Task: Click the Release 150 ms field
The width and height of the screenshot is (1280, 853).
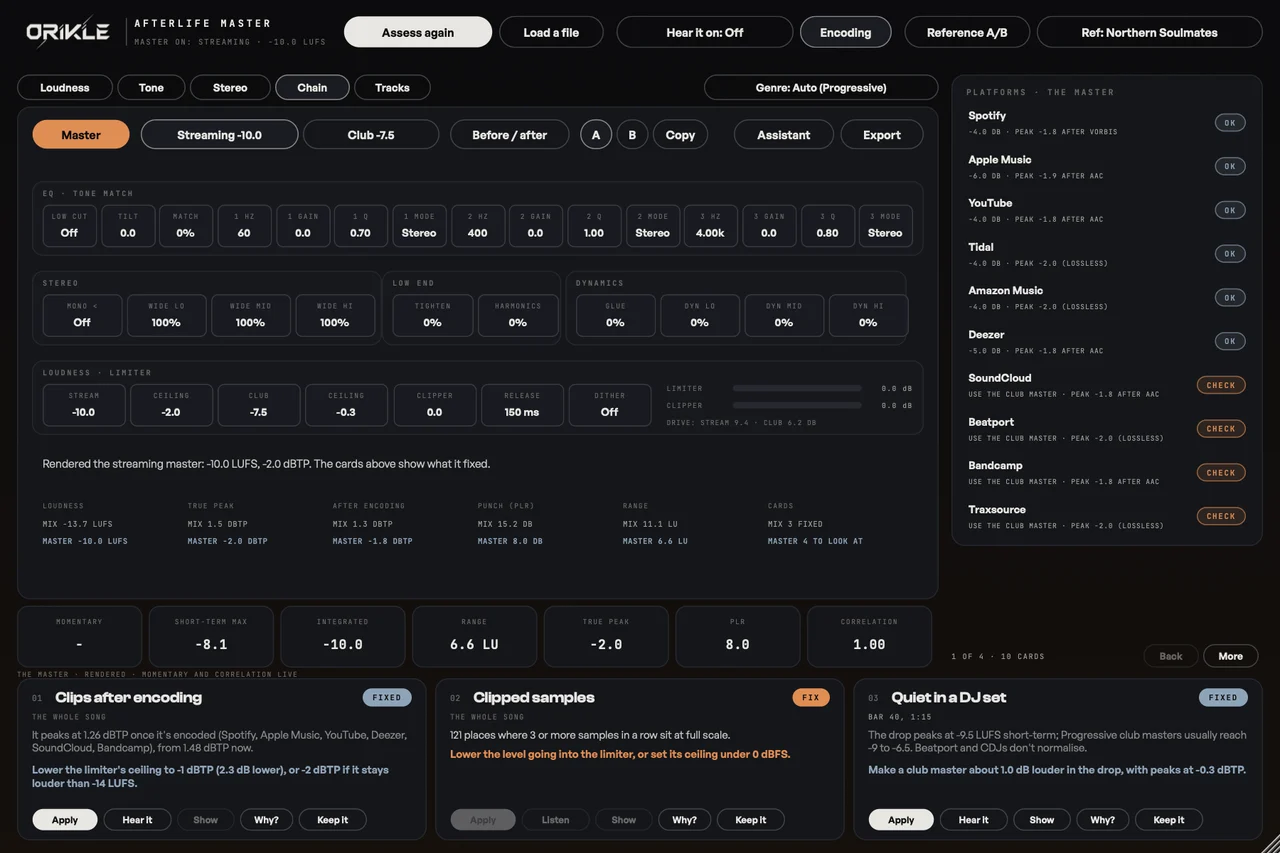Action: tap(522, 405)
